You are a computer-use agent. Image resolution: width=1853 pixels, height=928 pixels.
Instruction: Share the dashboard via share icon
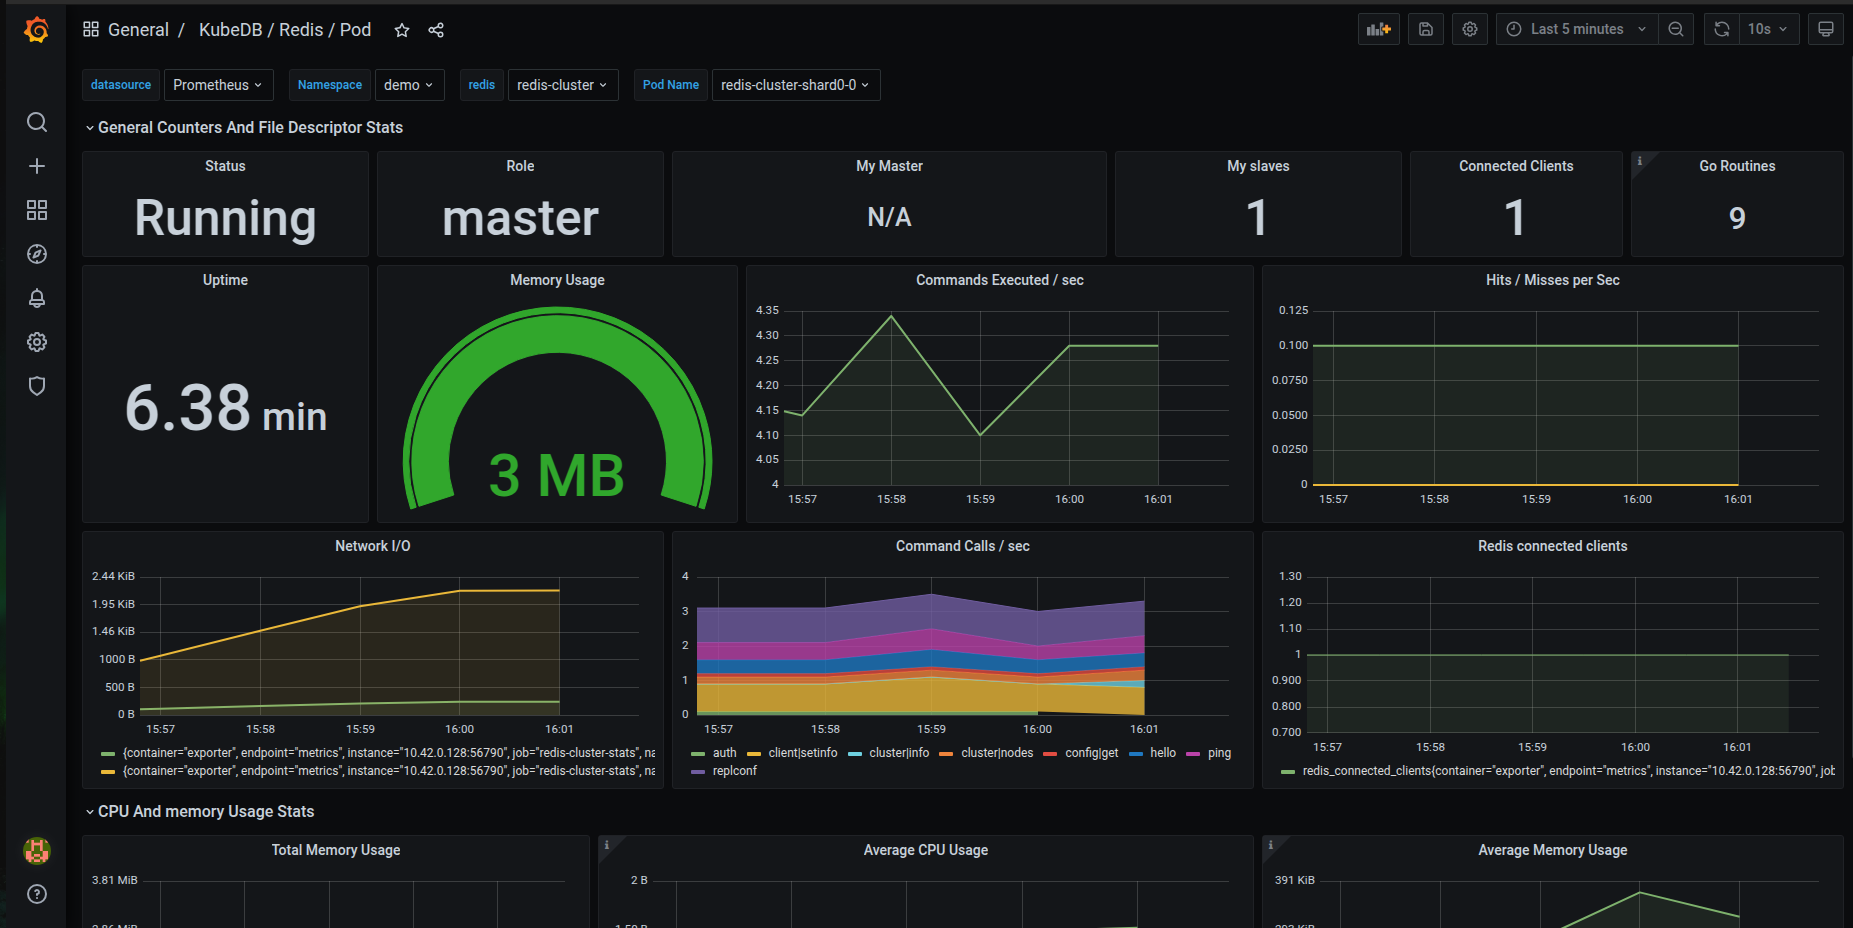coord(436,30)
